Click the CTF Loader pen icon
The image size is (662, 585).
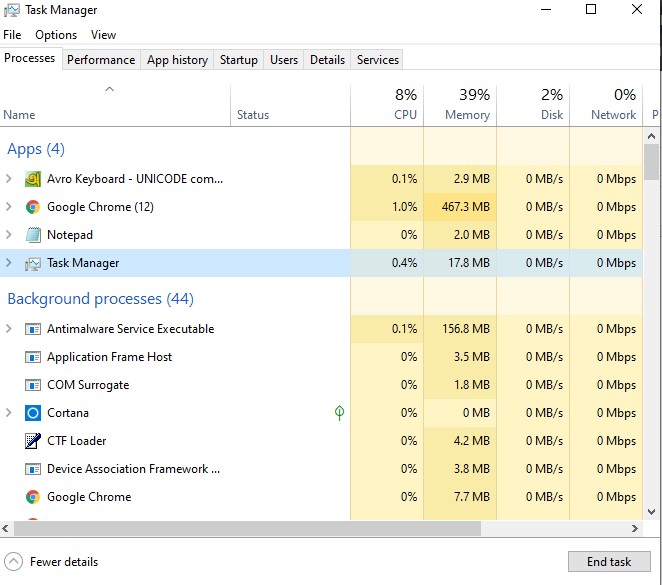click(x=33, y=441)
